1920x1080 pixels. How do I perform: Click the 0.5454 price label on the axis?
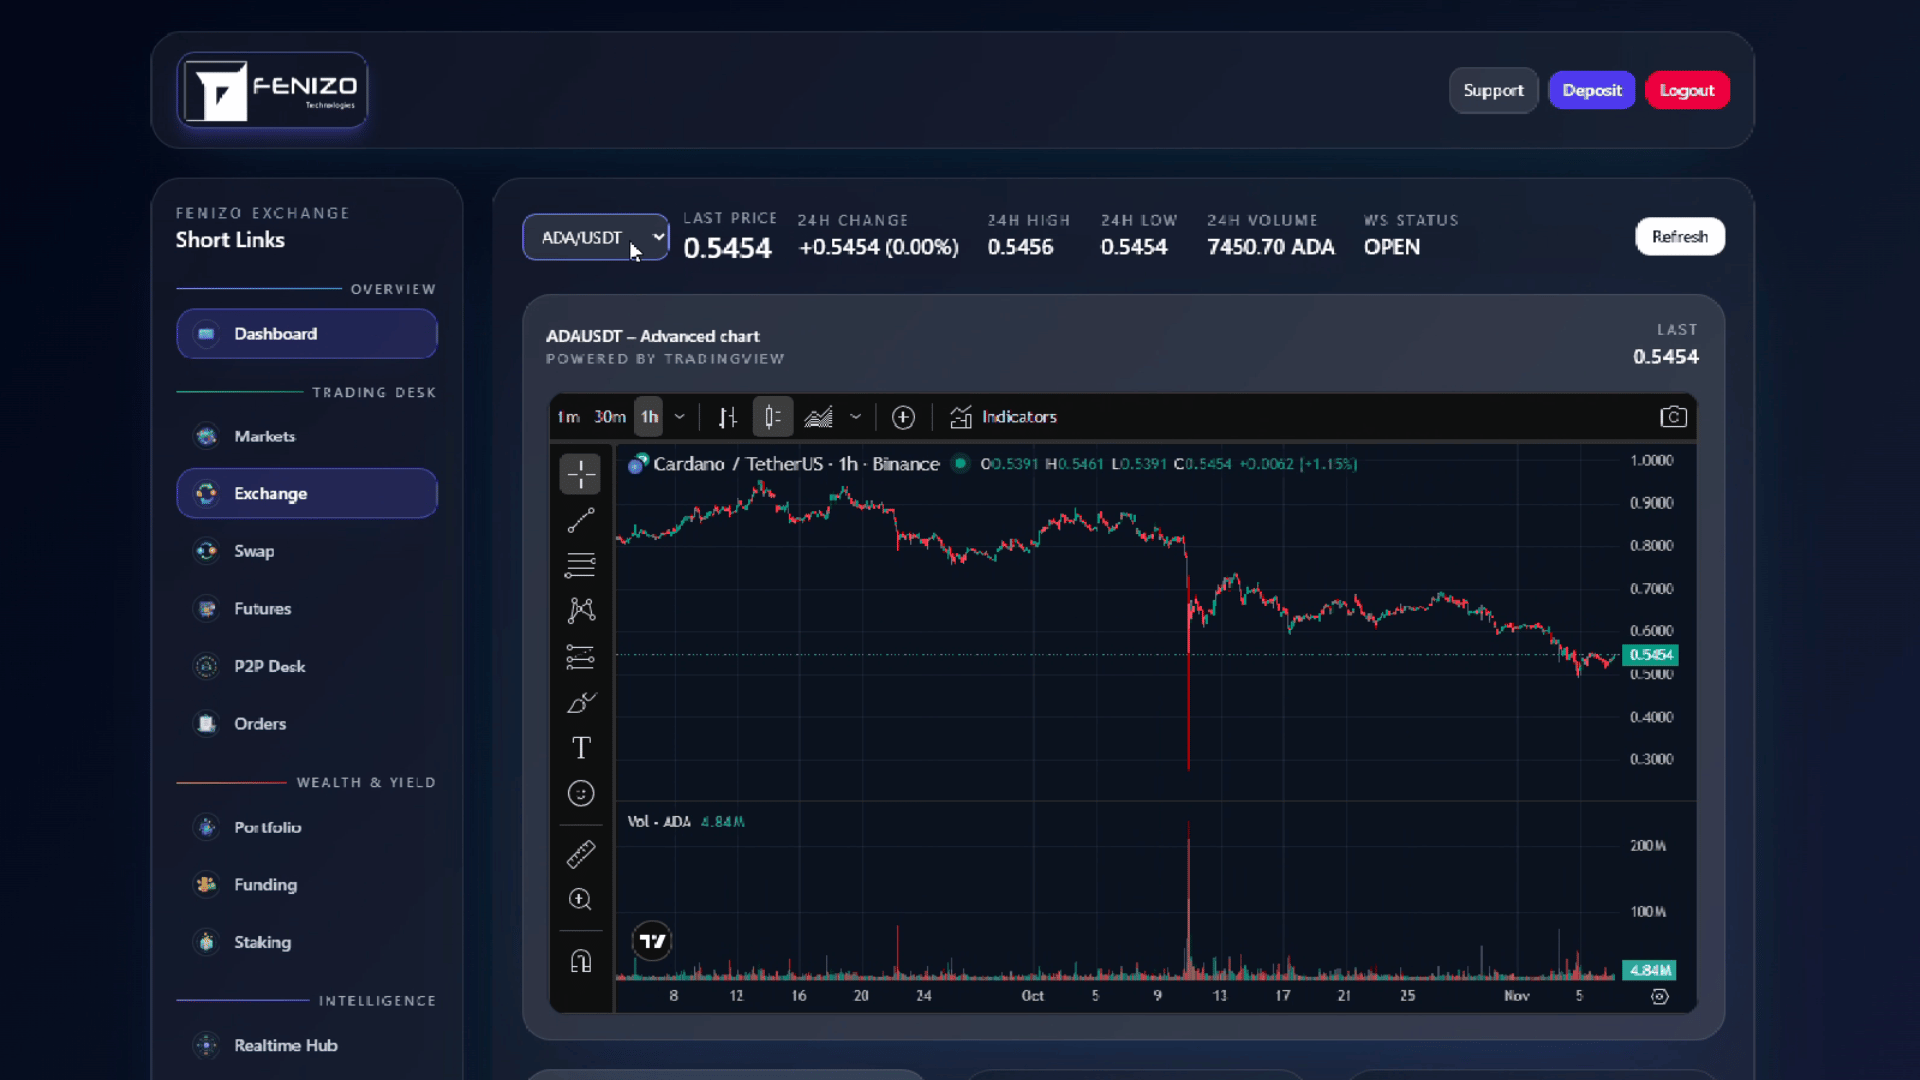click(x=1650, y=655)
